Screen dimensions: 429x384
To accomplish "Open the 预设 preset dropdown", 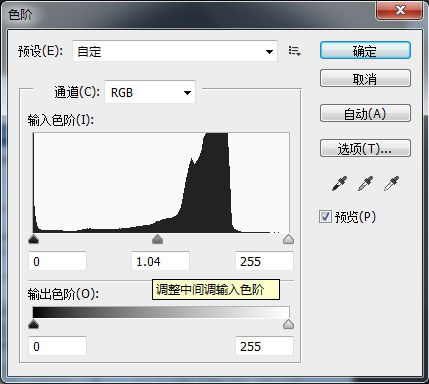I will 175,51.
